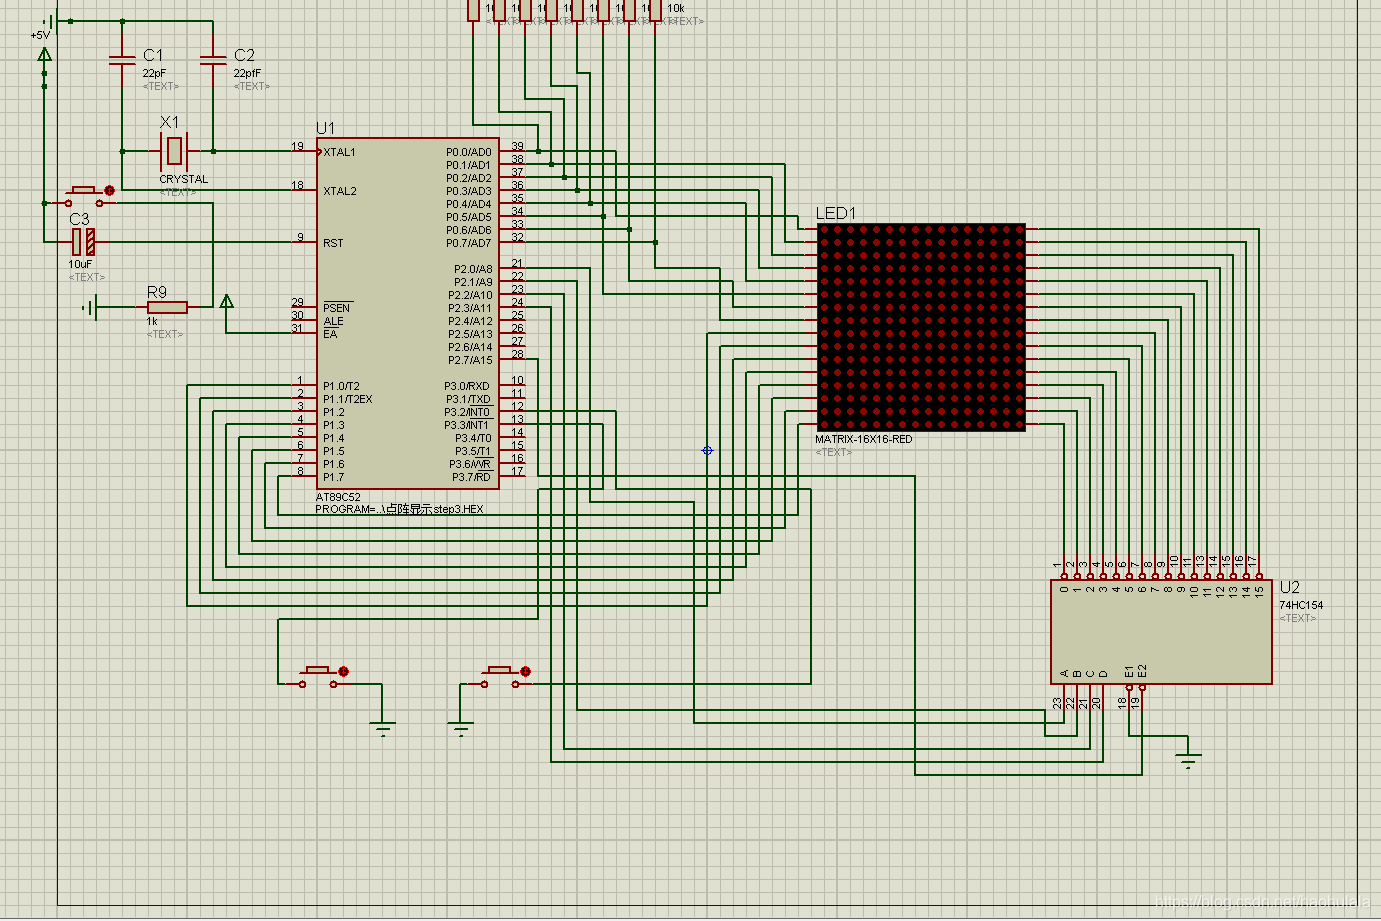Screen dimensions: 1381x921
Task: Select the +5V power arrow terminal
Action: (44, 56)
